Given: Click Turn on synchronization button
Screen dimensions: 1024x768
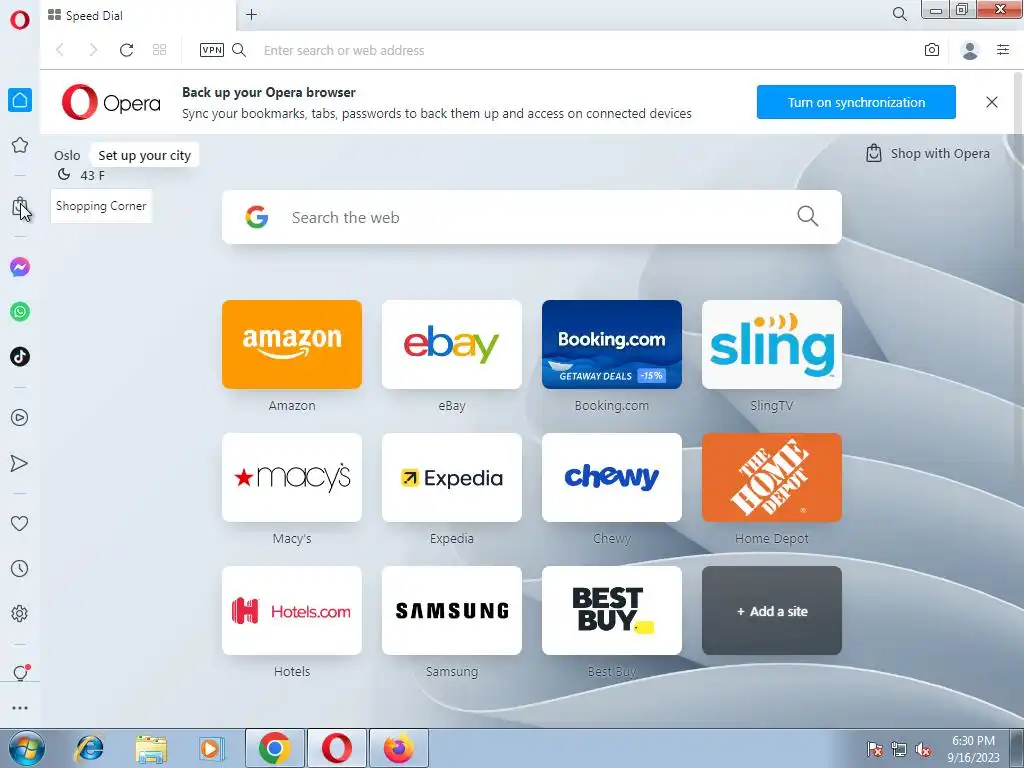Looking at the screenshot, I should tap(856, 102).
